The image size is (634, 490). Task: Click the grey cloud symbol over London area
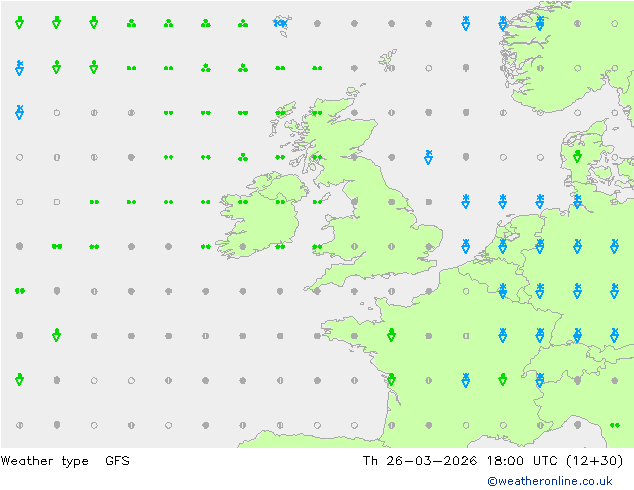(x=429, y=246)
